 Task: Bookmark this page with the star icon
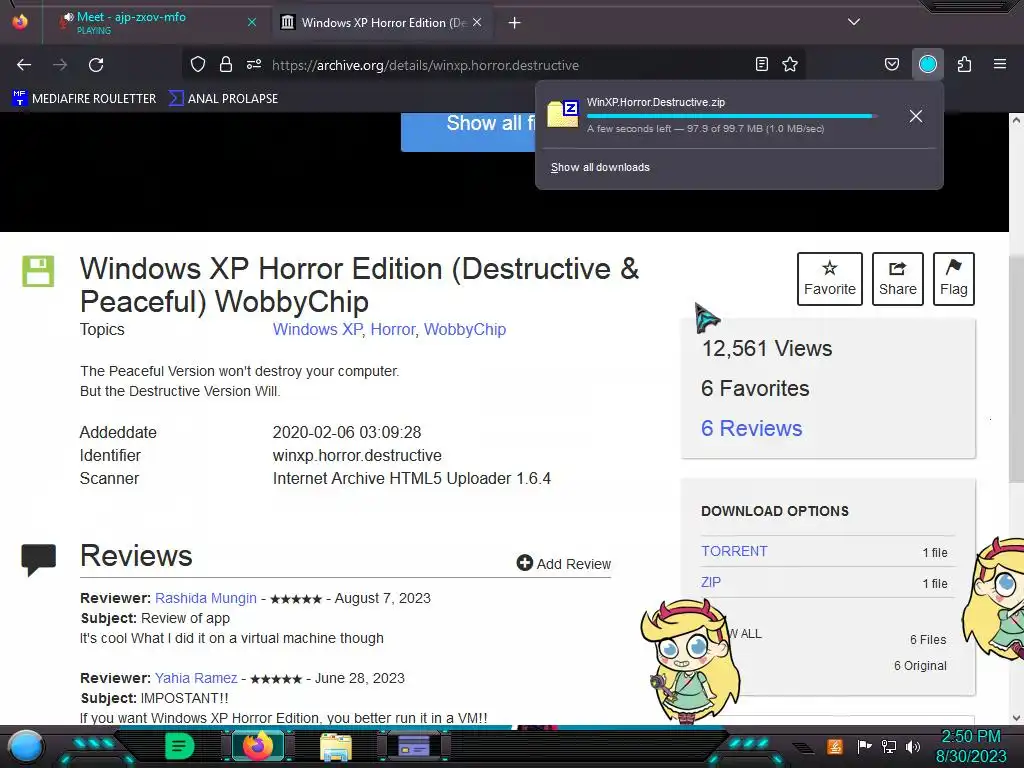coord(790,65)
